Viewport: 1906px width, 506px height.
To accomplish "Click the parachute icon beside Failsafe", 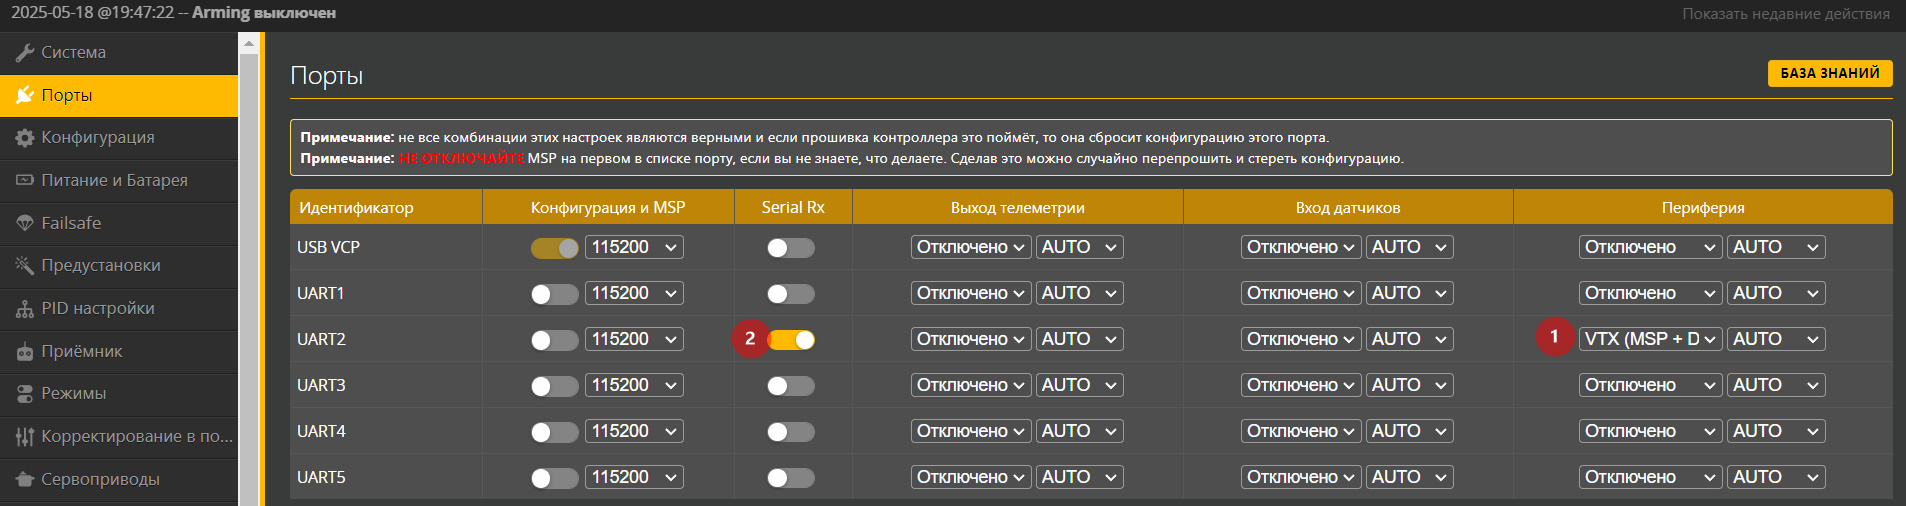I will (25, 223).
